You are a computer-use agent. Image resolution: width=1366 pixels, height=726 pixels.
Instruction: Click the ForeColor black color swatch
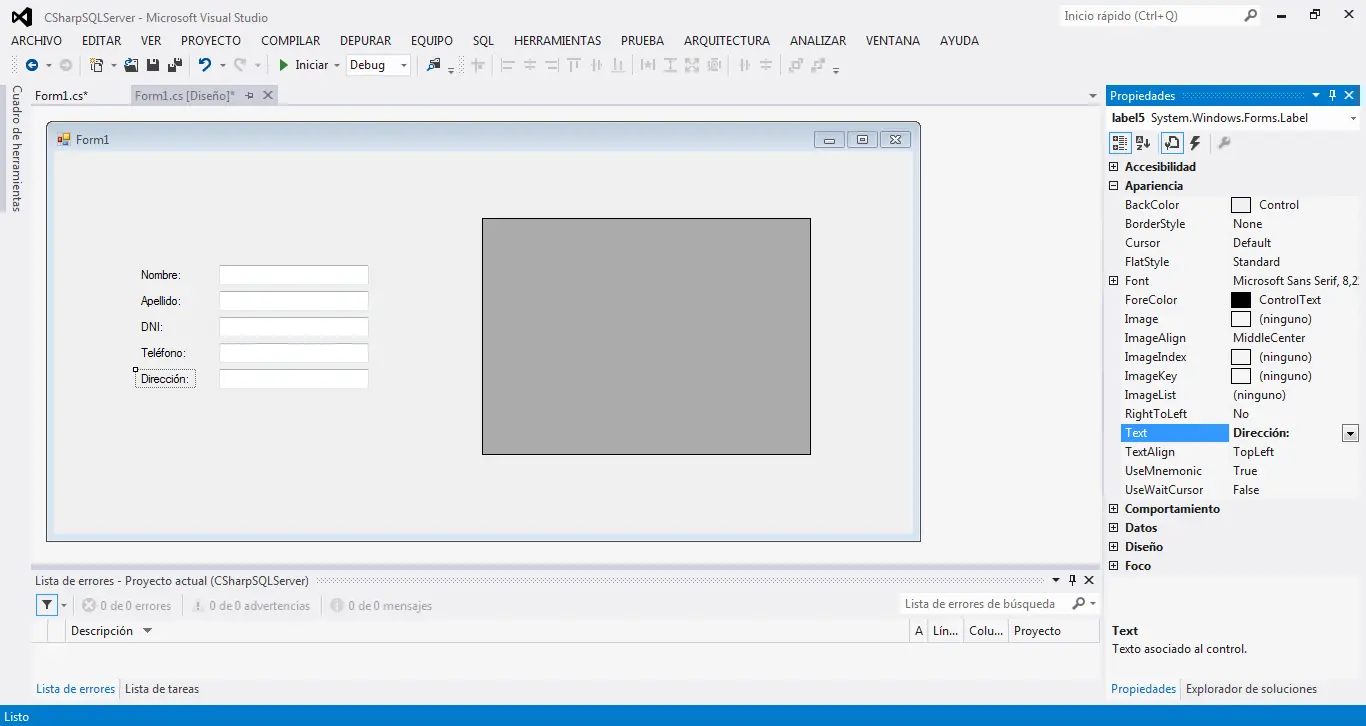(x=1241, y=300)
